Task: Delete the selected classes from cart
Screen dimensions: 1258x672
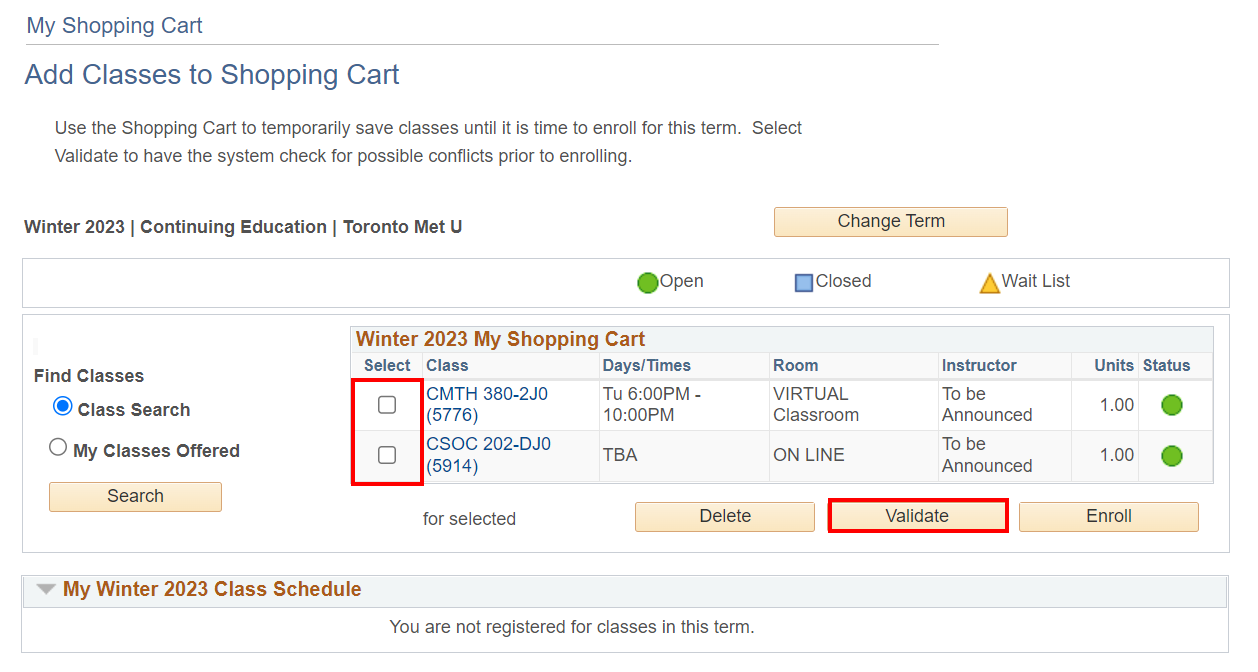Action: coord(725,516)
